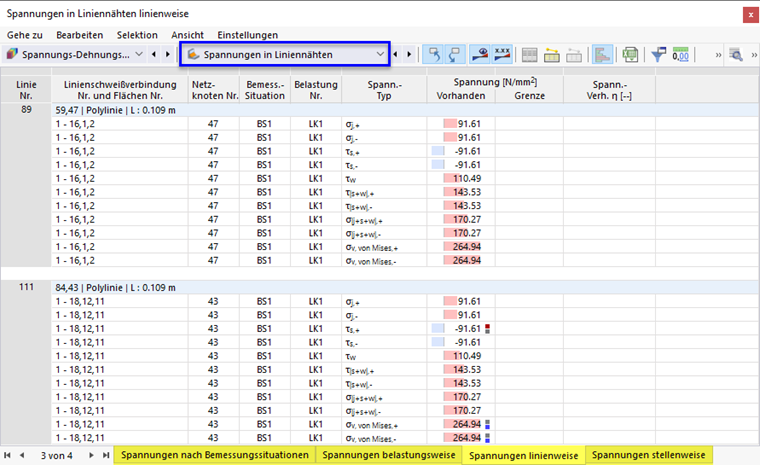Click the Linienschweißverbindung column header

pyautogui.click(x=120, y=90)
